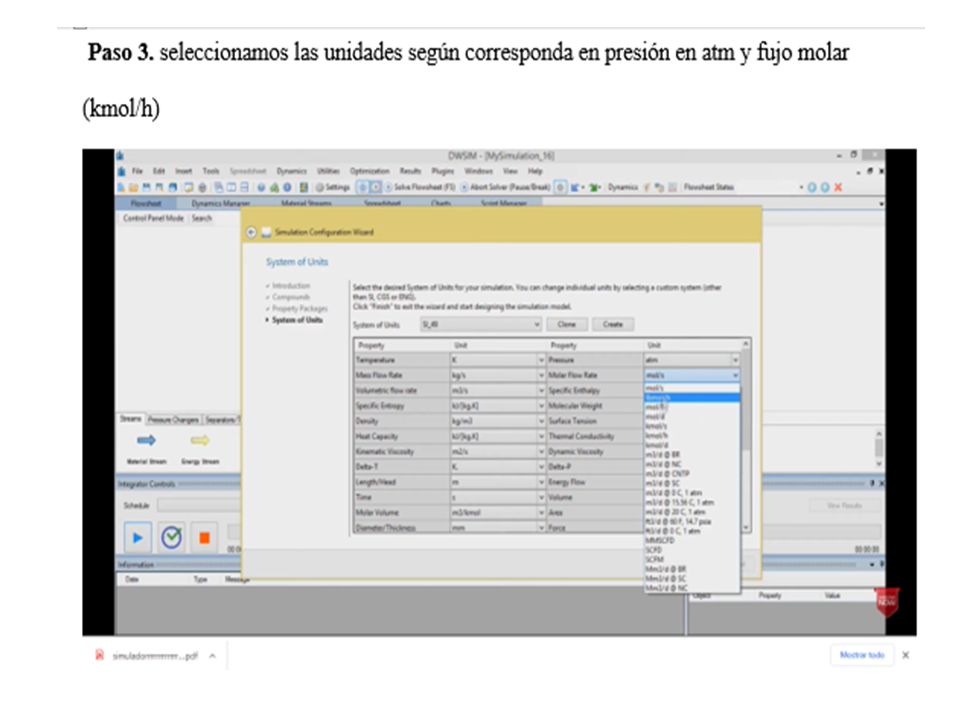Open the Insert menu
Viewport: 960px width, 720px height.
coord(184,171)
